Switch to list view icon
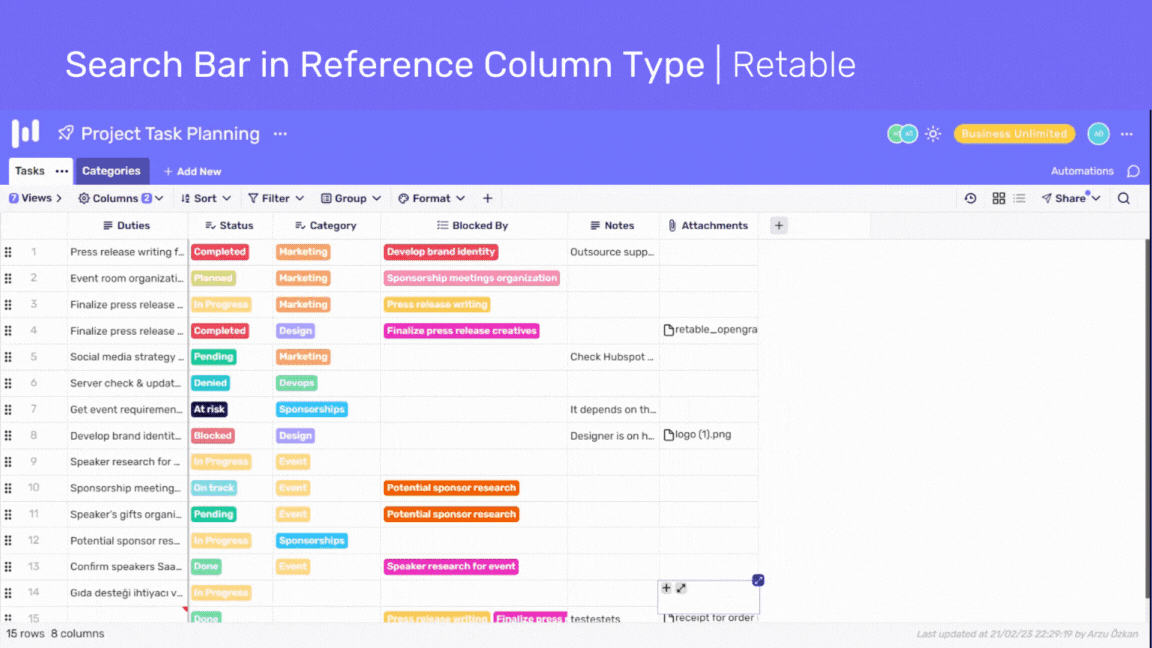1152x648 pixels. pyautogui.click(x=1019, y=198)
